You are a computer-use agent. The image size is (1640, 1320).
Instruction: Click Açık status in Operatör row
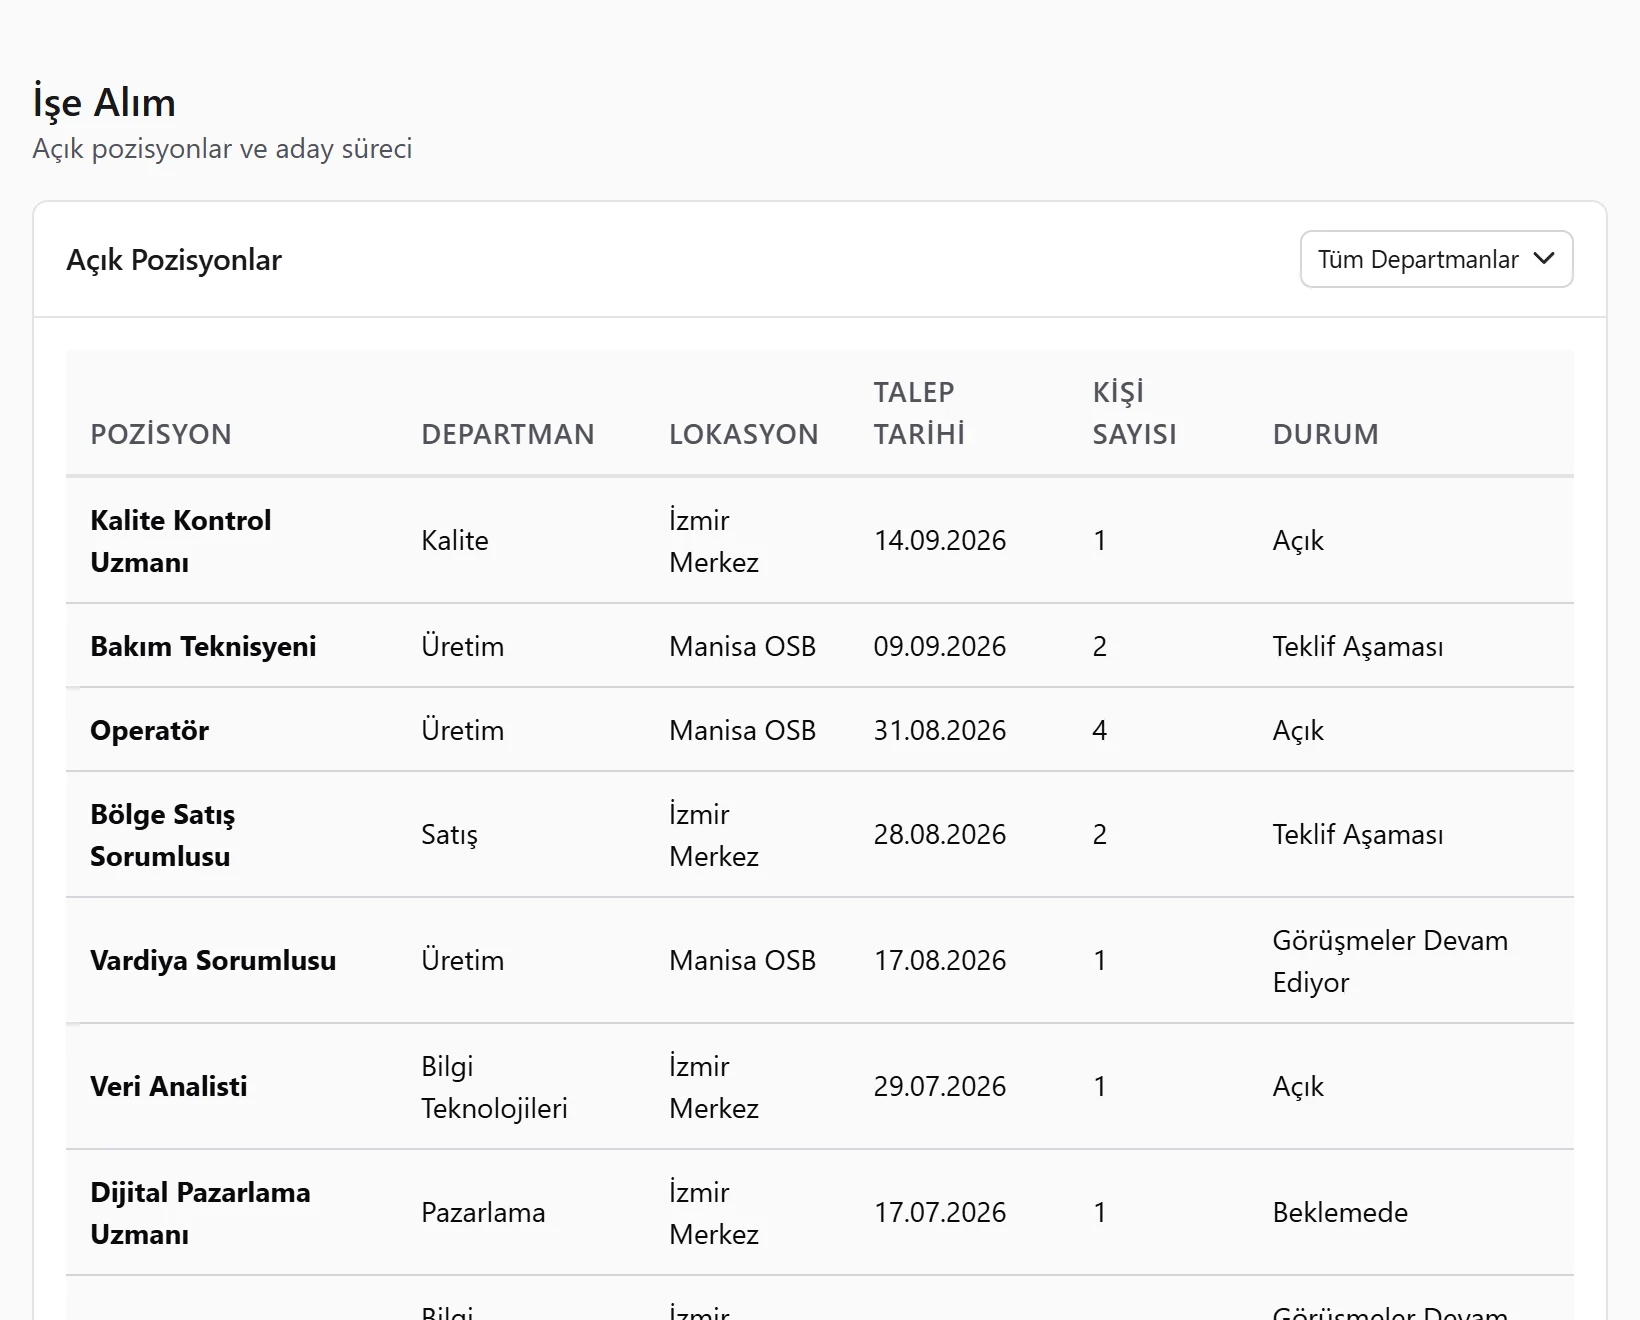coord(1298,730)
